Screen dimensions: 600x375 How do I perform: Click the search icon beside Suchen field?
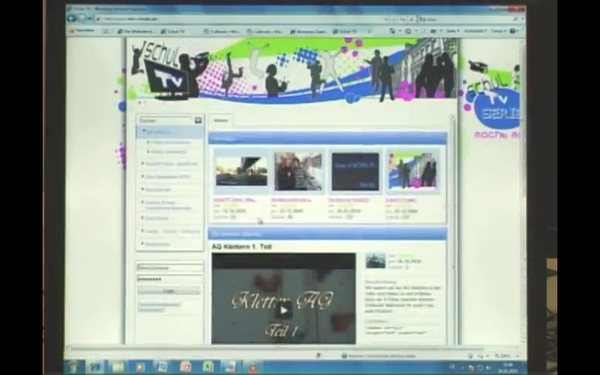point(198,120)
